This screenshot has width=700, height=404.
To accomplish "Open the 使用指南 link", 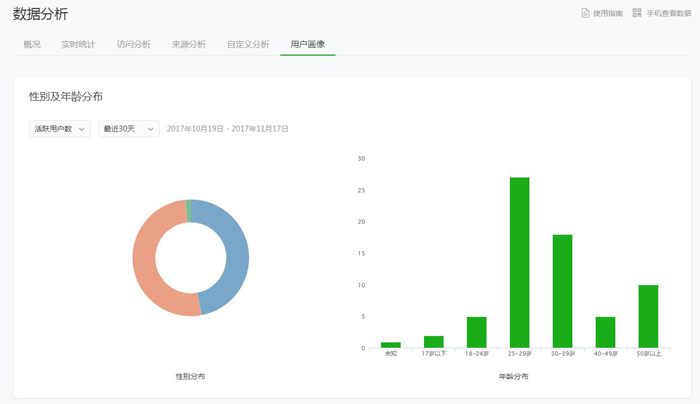I will pos(608,13).
